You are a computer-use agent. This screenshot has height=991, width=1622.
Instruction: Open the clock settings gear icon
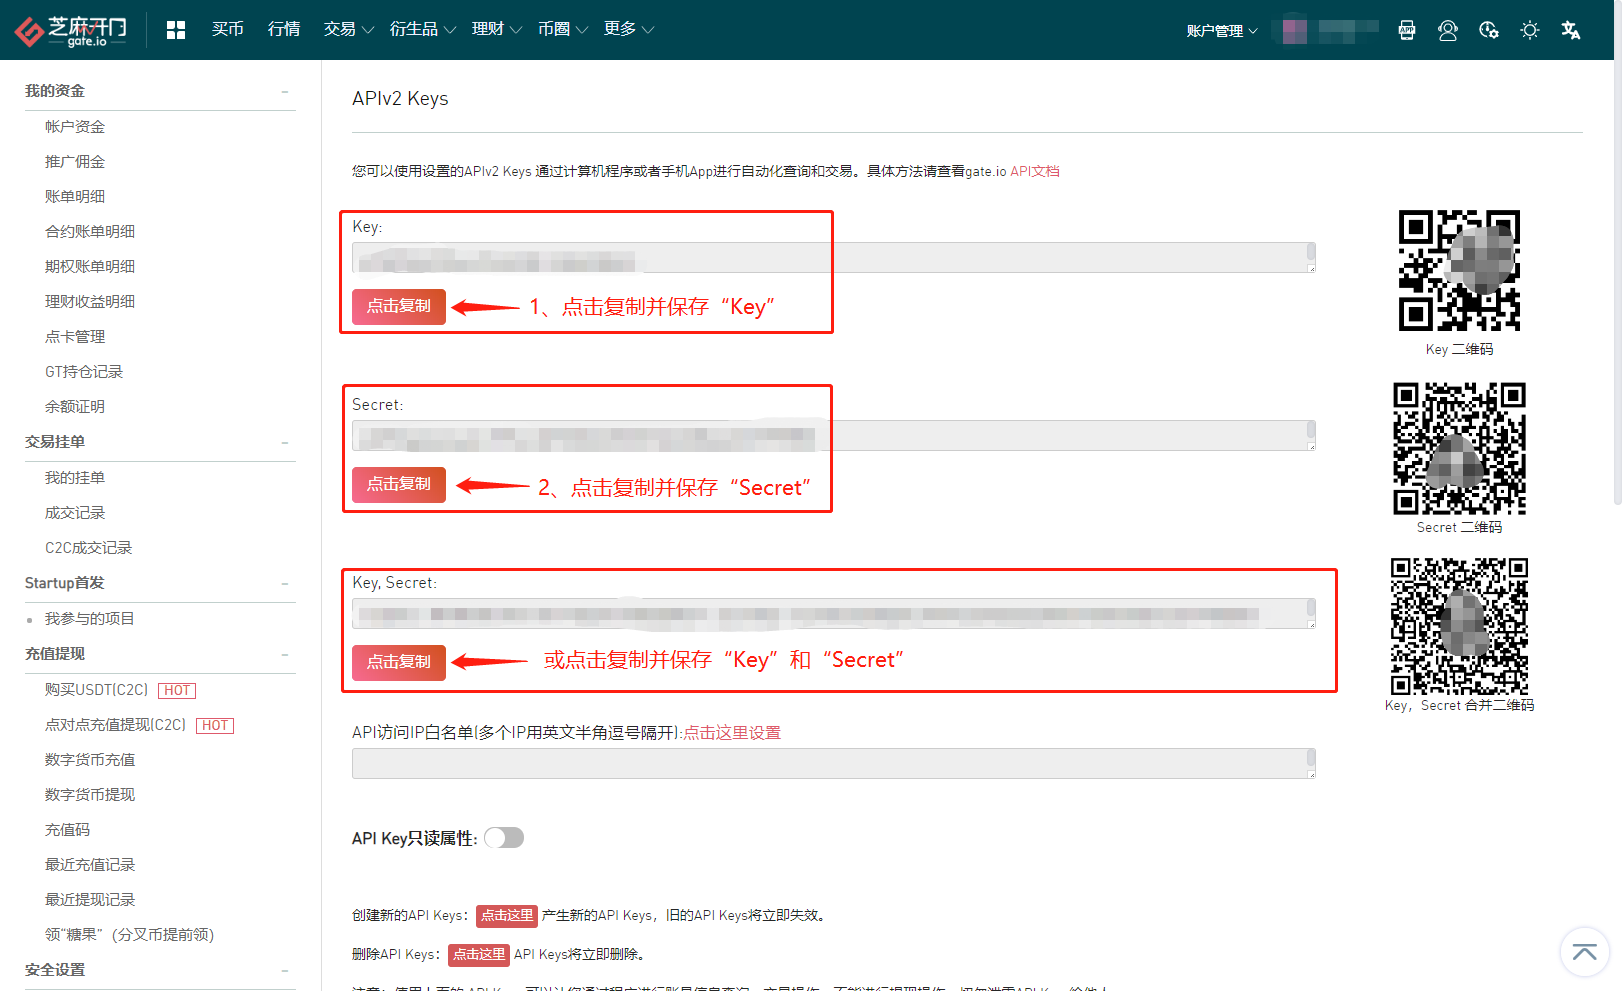[1489, 30]
